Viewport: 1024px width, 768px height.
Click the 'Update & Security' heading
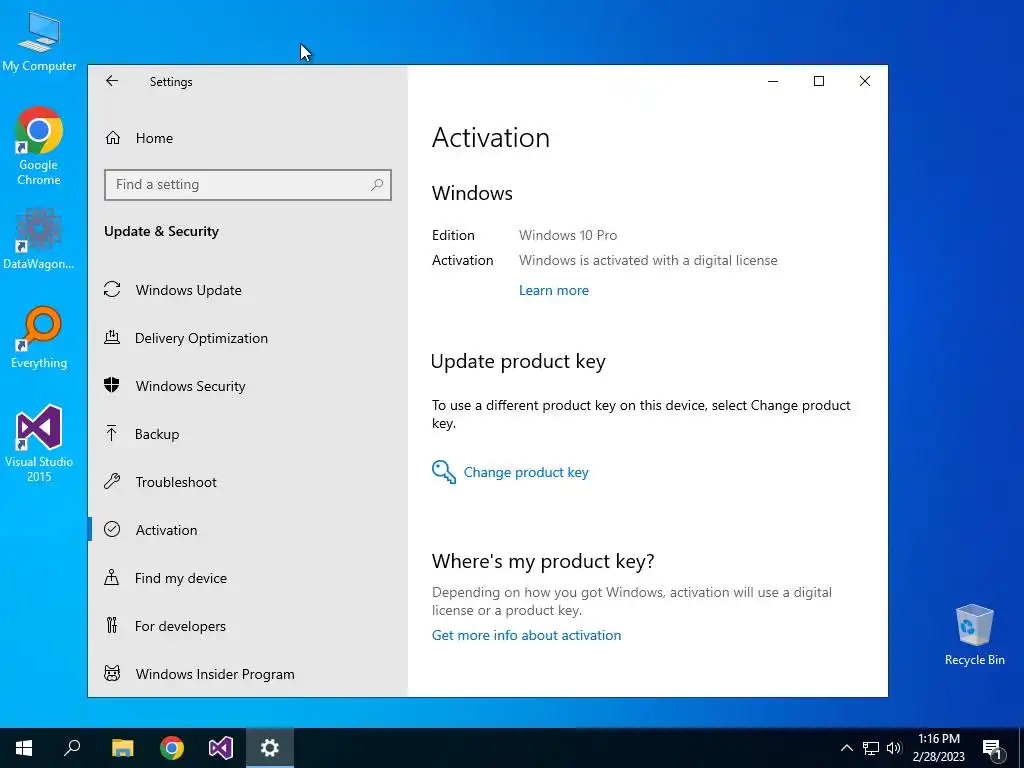point(161,231)
